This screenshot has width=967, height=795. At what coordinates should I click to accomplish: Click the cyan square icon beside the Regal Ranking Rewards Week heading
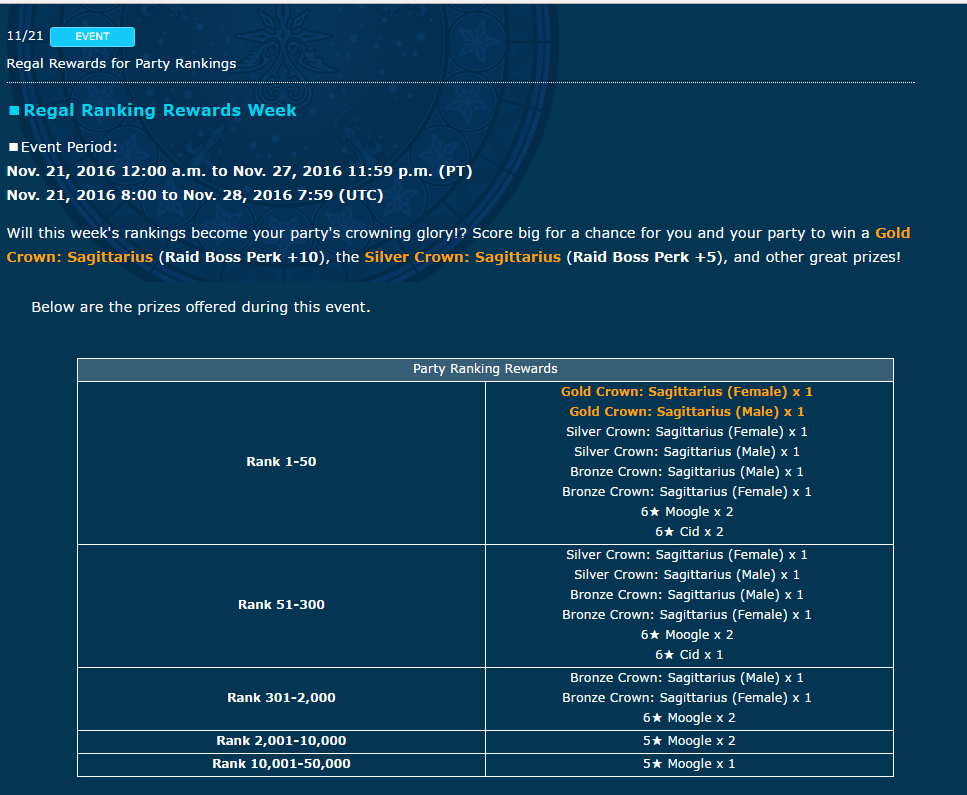coord(14,111)
